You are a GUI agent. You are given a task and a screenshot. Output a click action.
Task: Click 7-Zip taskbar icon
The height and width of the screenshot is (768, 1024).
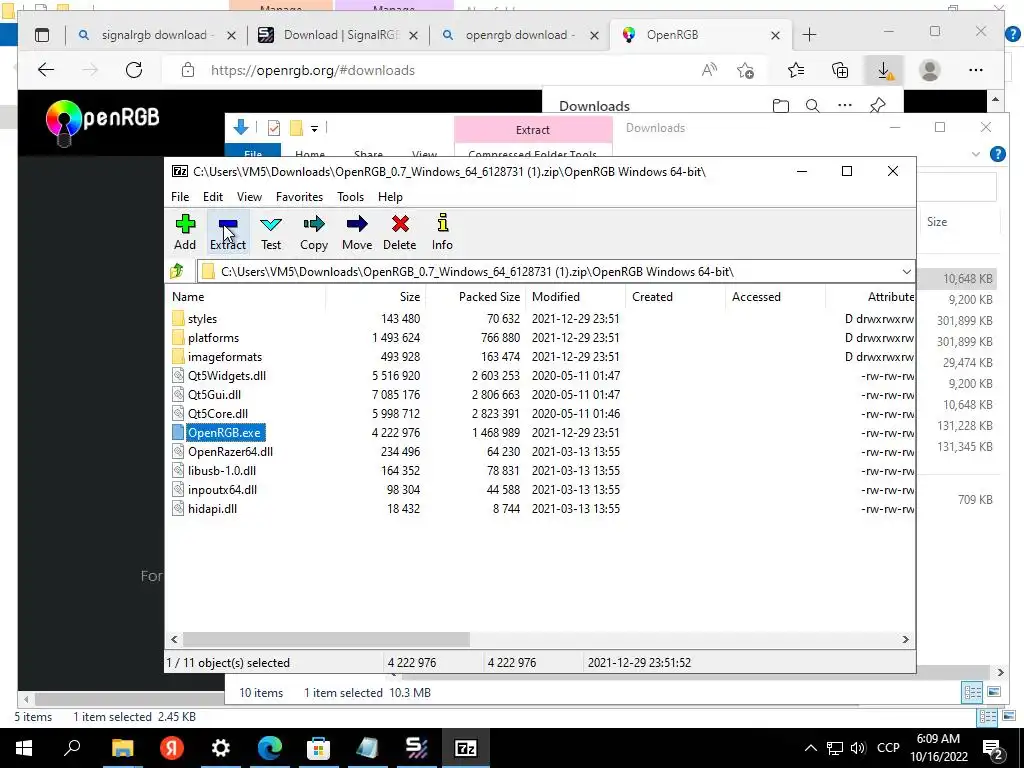click(466, 748)
